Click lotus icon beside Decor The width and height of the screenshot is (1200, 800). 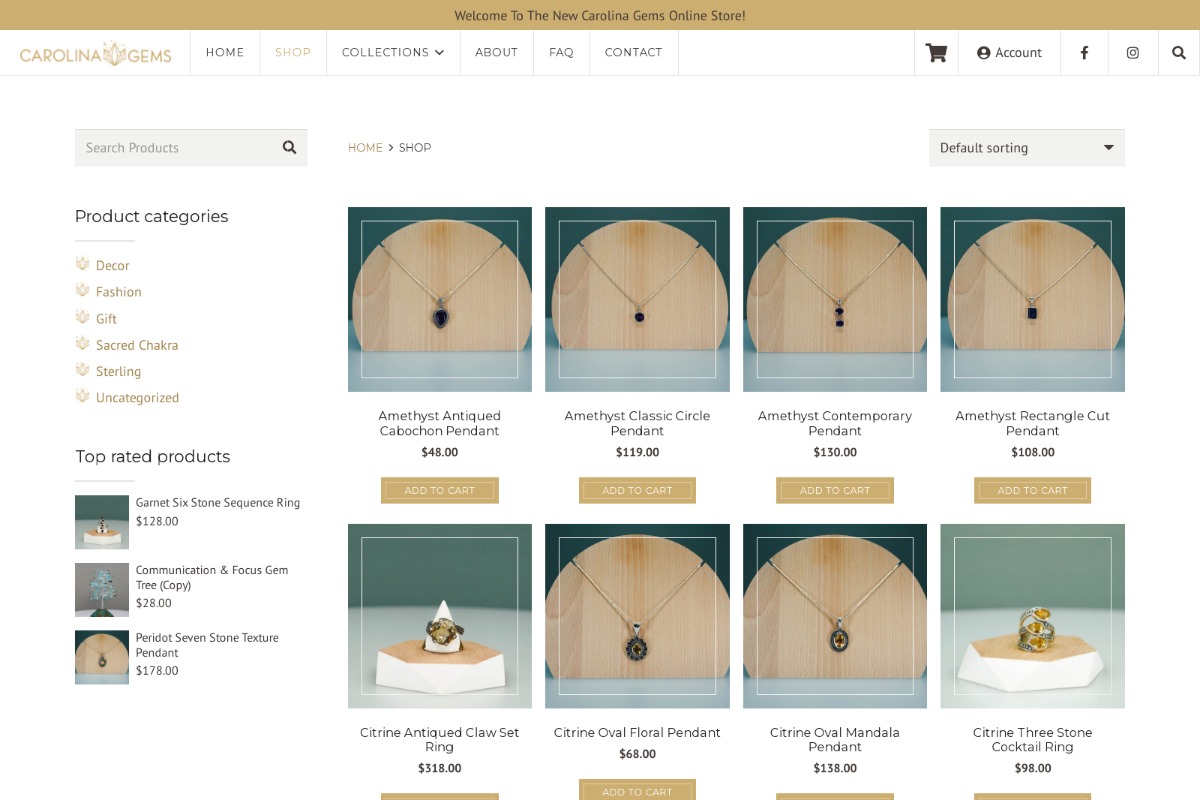pos(82,264)
